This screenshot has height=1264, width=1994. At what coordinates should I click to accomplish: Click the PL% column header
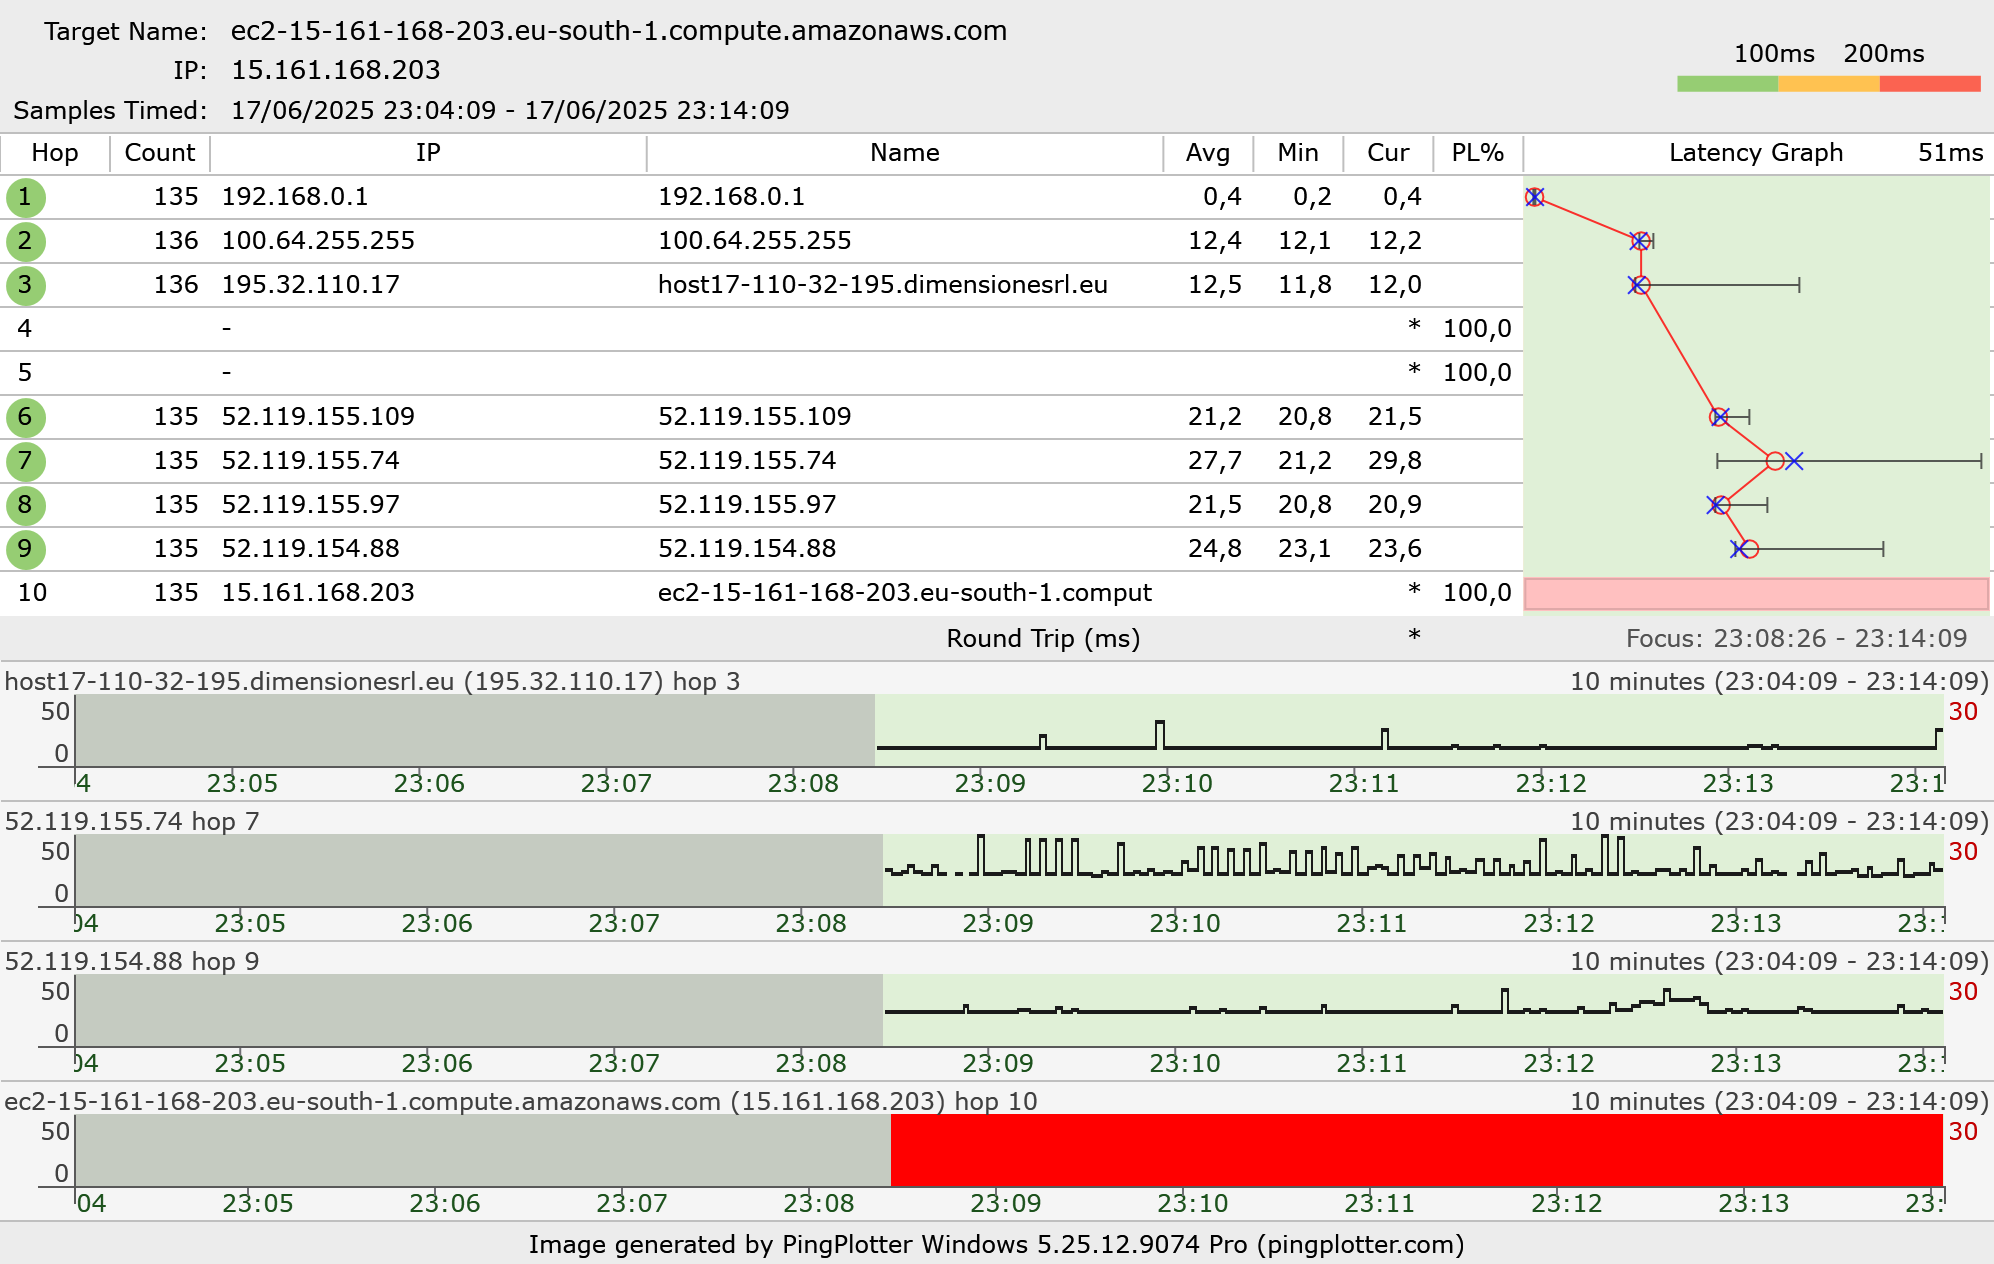[1477, 153]
